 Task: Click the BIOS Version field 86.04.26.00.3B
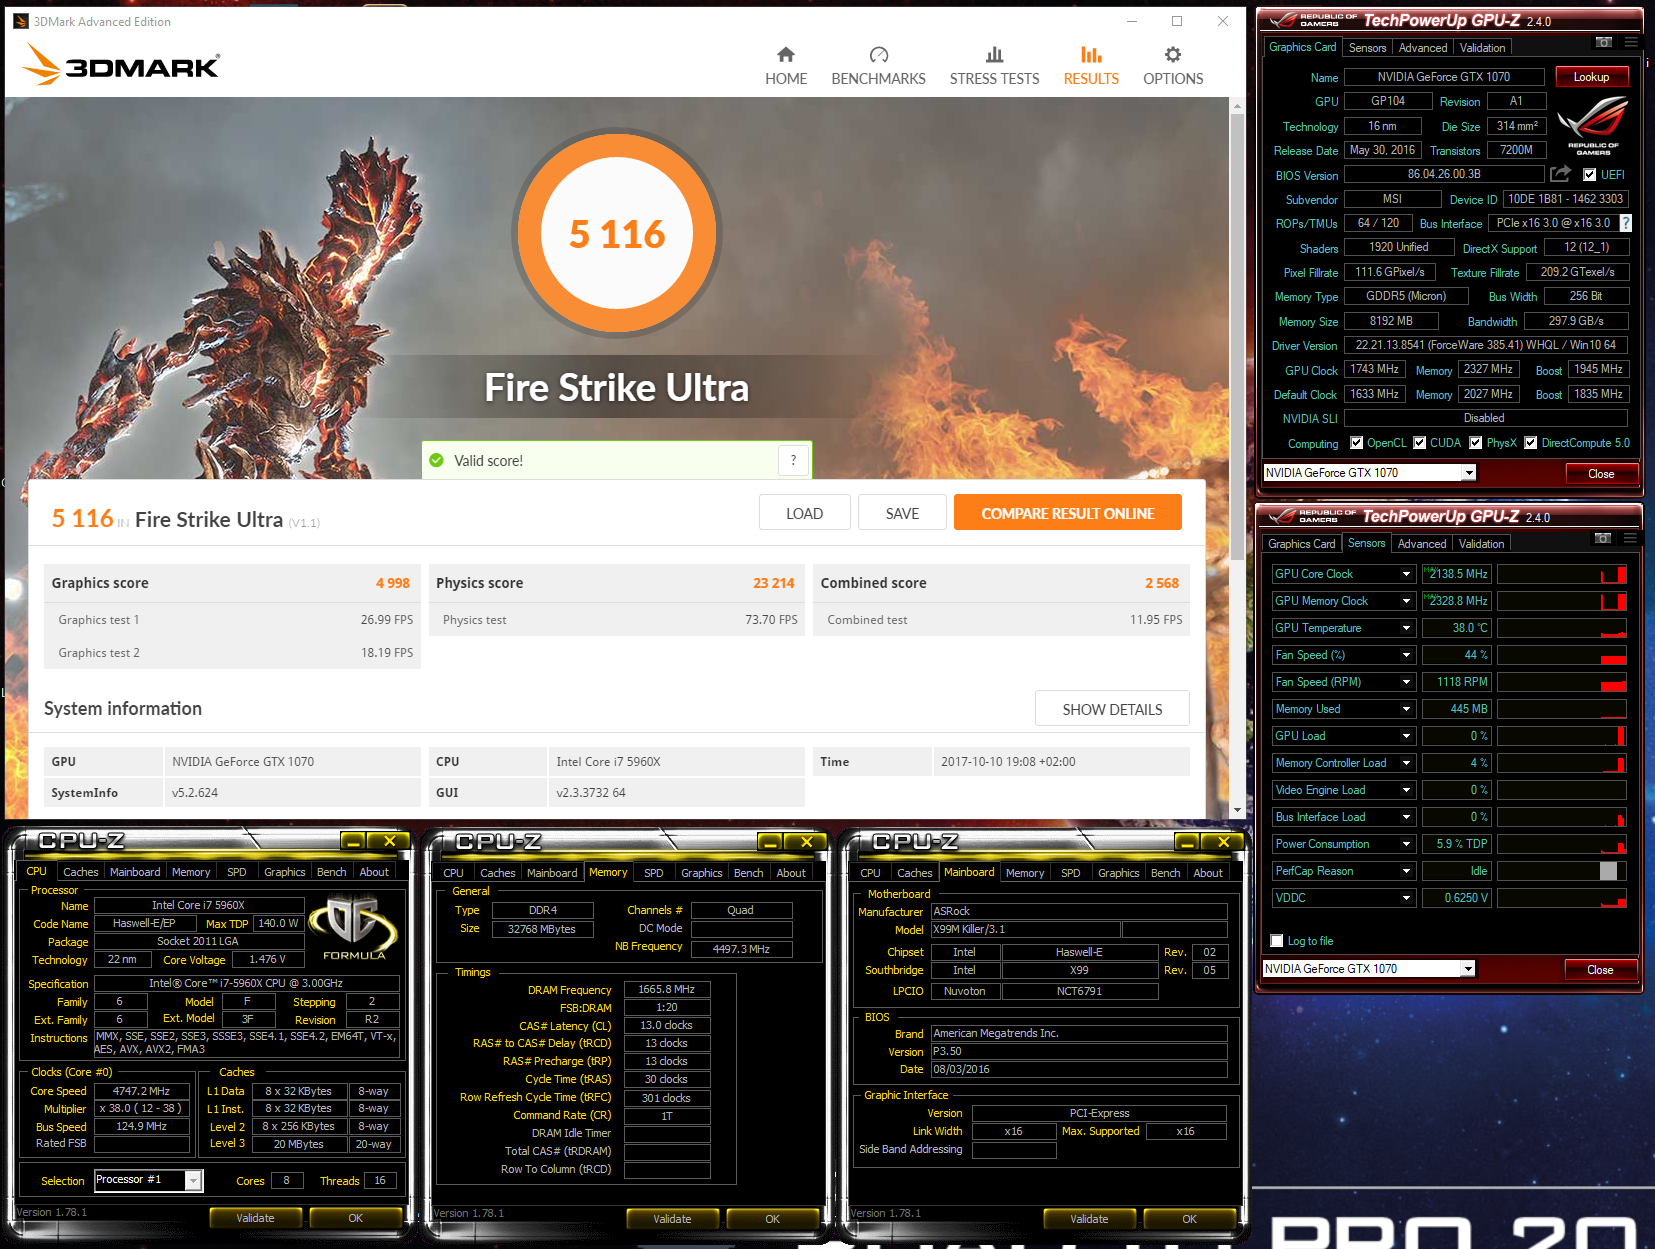1444,174
